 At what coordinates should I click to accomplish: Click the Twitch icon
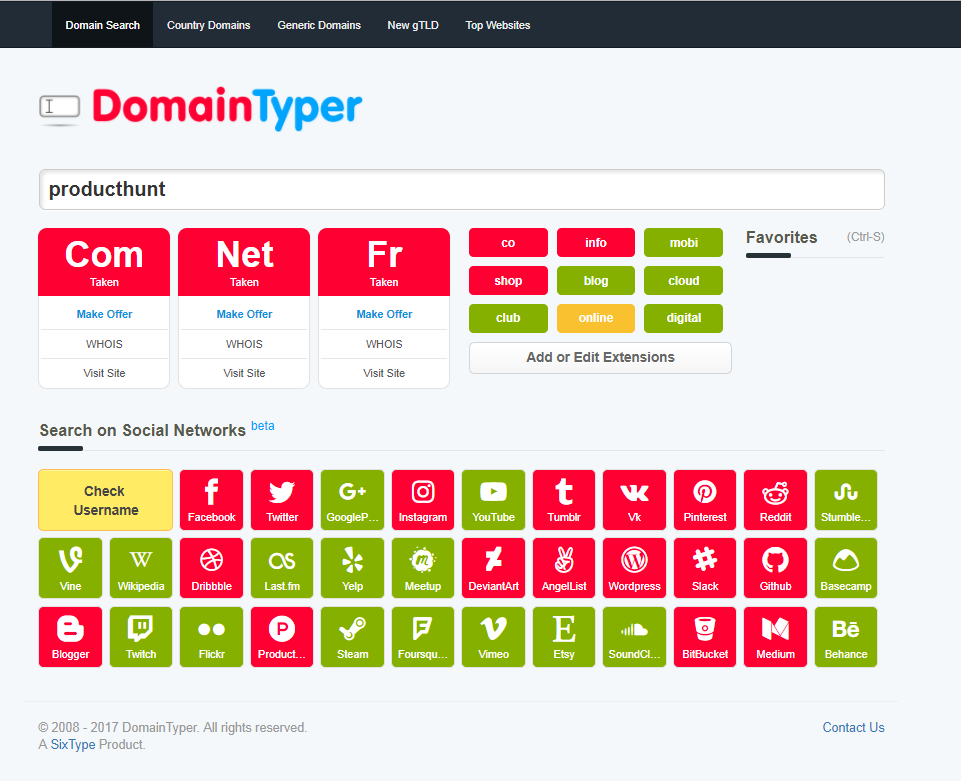(140, 636)
